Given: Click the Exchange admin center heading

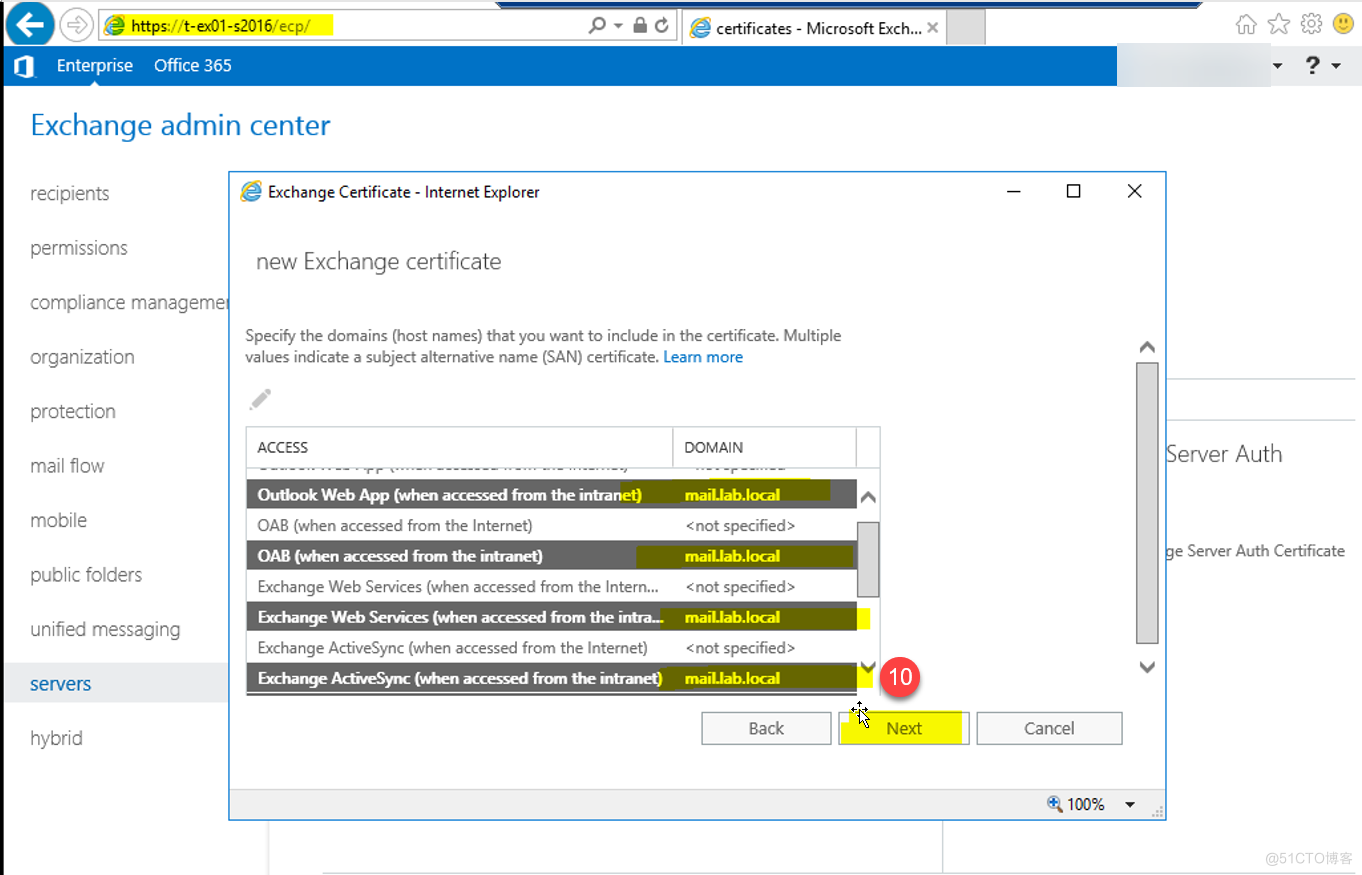Looking at the screenshot, I should [x=180, y=125].
